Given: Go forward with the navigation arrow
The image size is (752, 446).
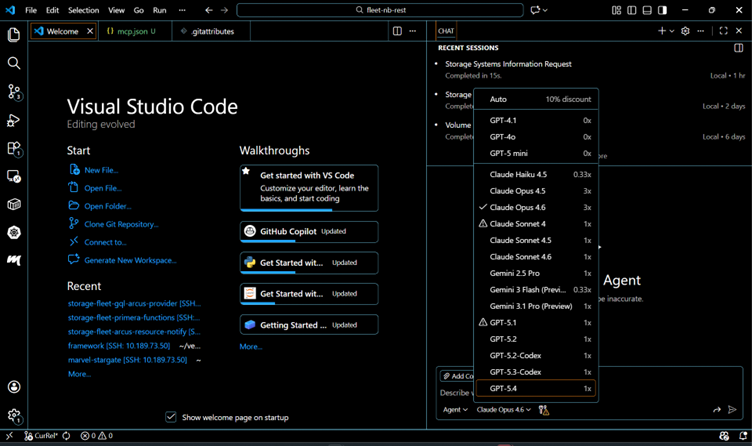Looking at the screenshot, I should click(224, 10).
